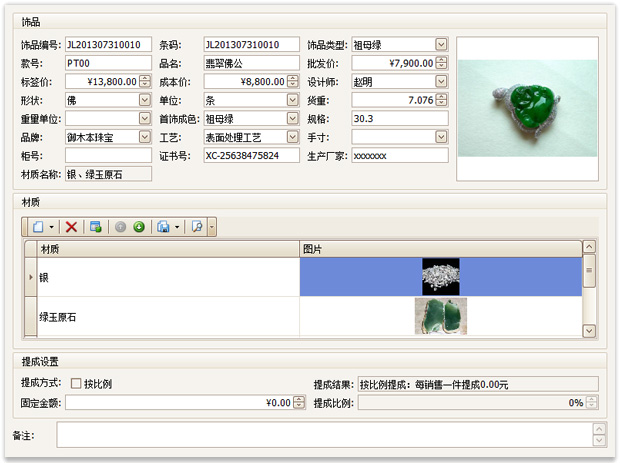
Task: Click the 提成结果 result field
Action: (478, 384)
